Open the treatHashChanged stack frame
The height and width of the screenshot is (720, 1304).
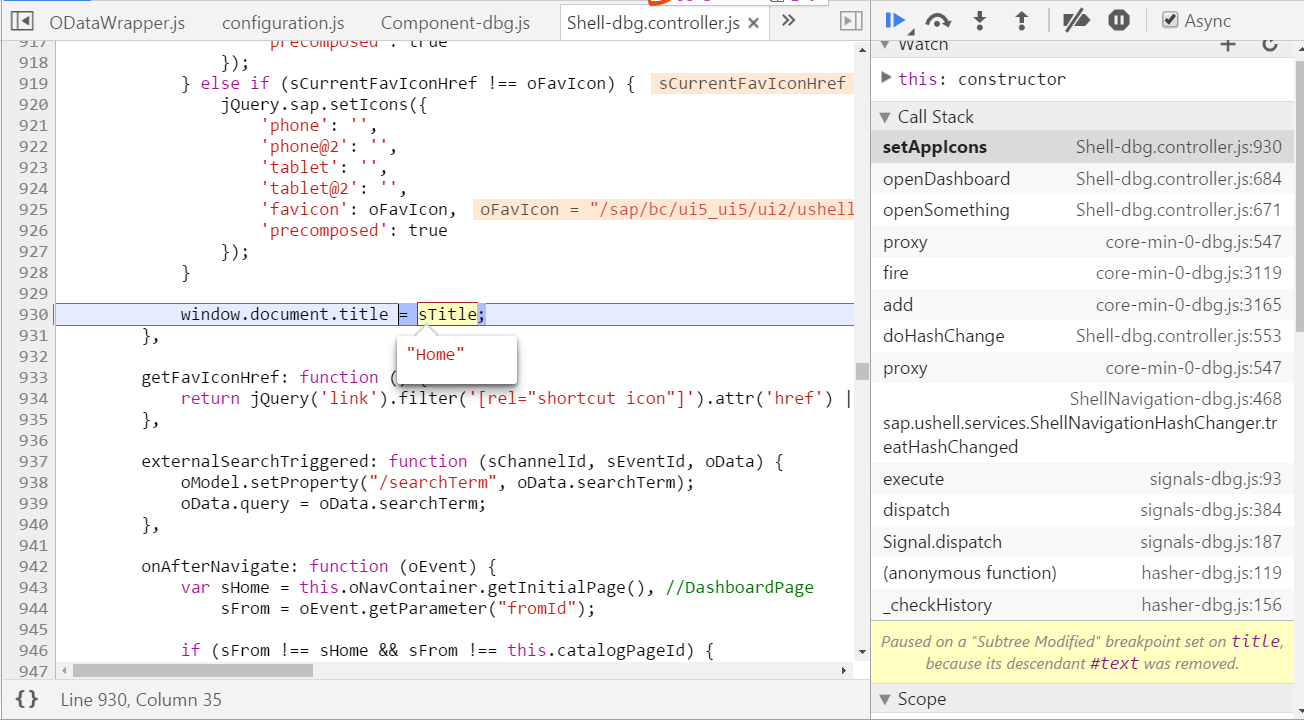(1082, 423)
